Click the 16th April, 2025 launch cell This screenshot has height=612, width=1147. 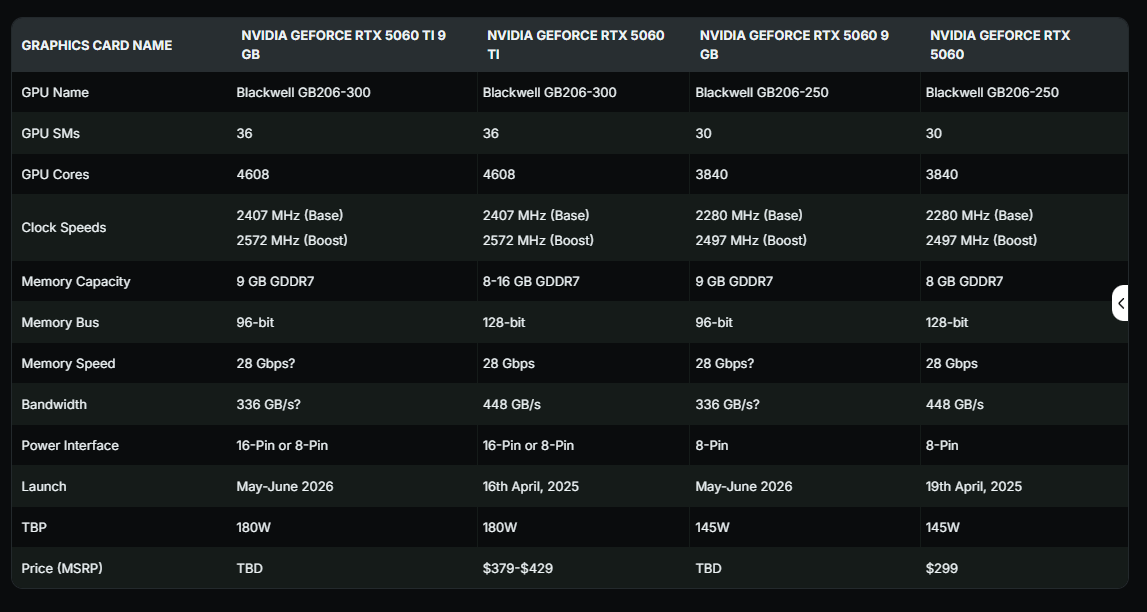tap(531, 486)
